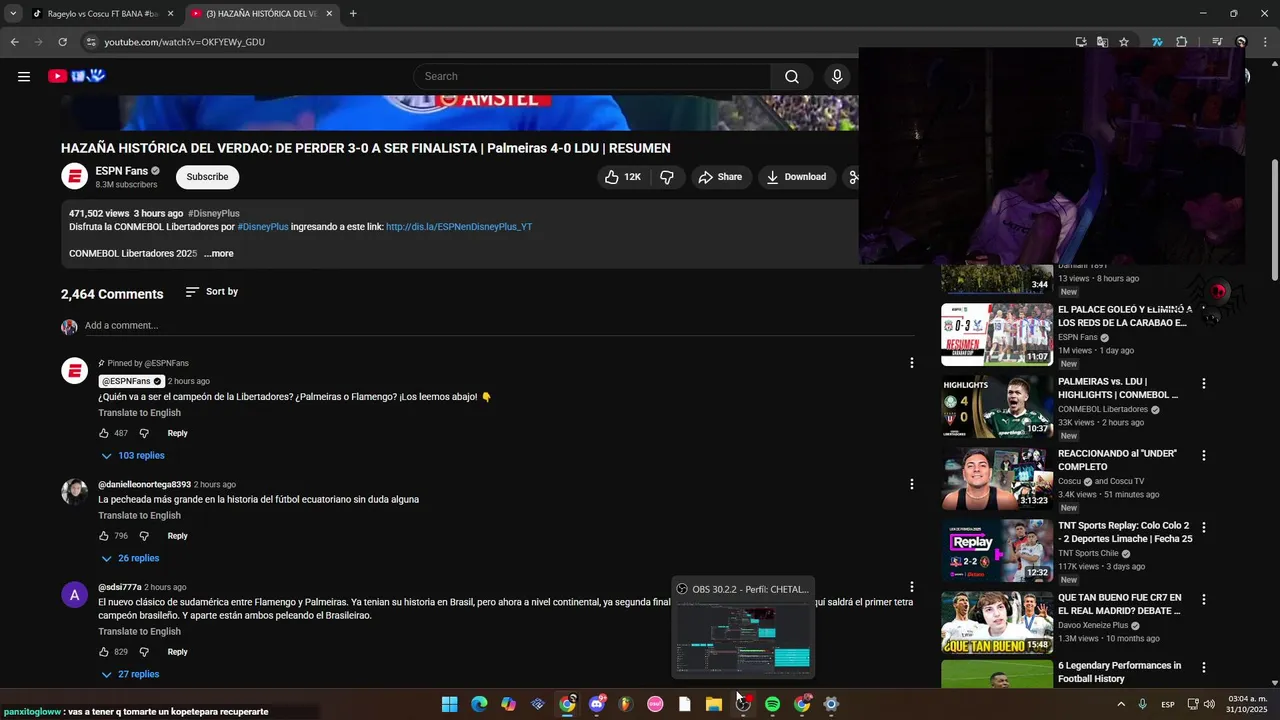Click the YouTube logo

[77, 76]
